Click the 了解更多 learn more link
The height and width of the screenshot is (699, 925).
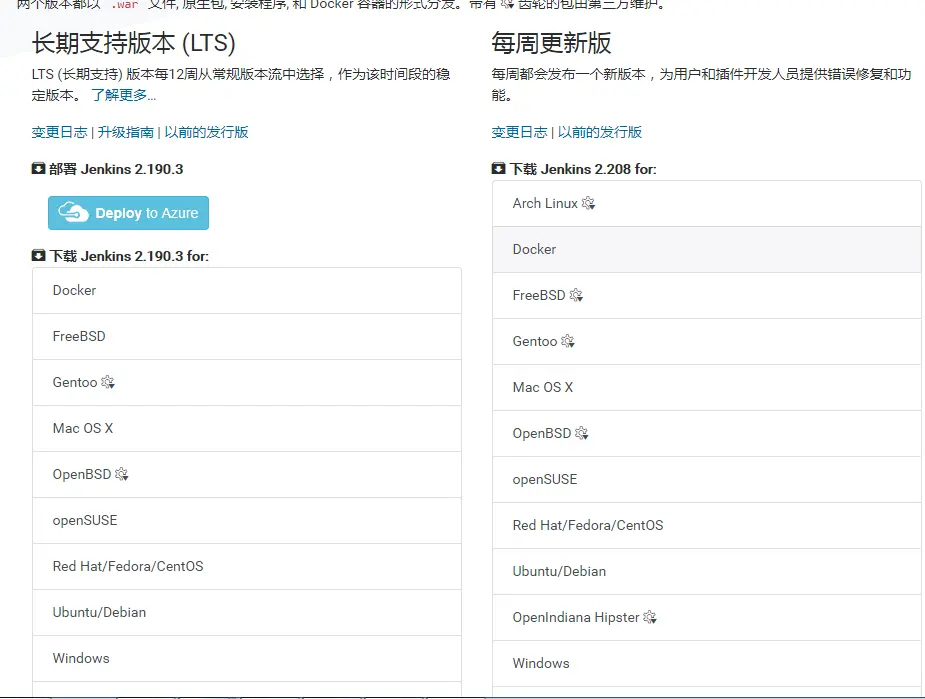pyautogui.click(x=124, y=95)
